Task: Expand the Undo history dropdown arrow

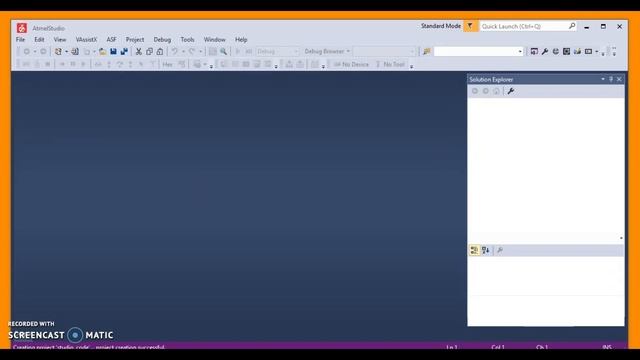Action: point(183,51)
